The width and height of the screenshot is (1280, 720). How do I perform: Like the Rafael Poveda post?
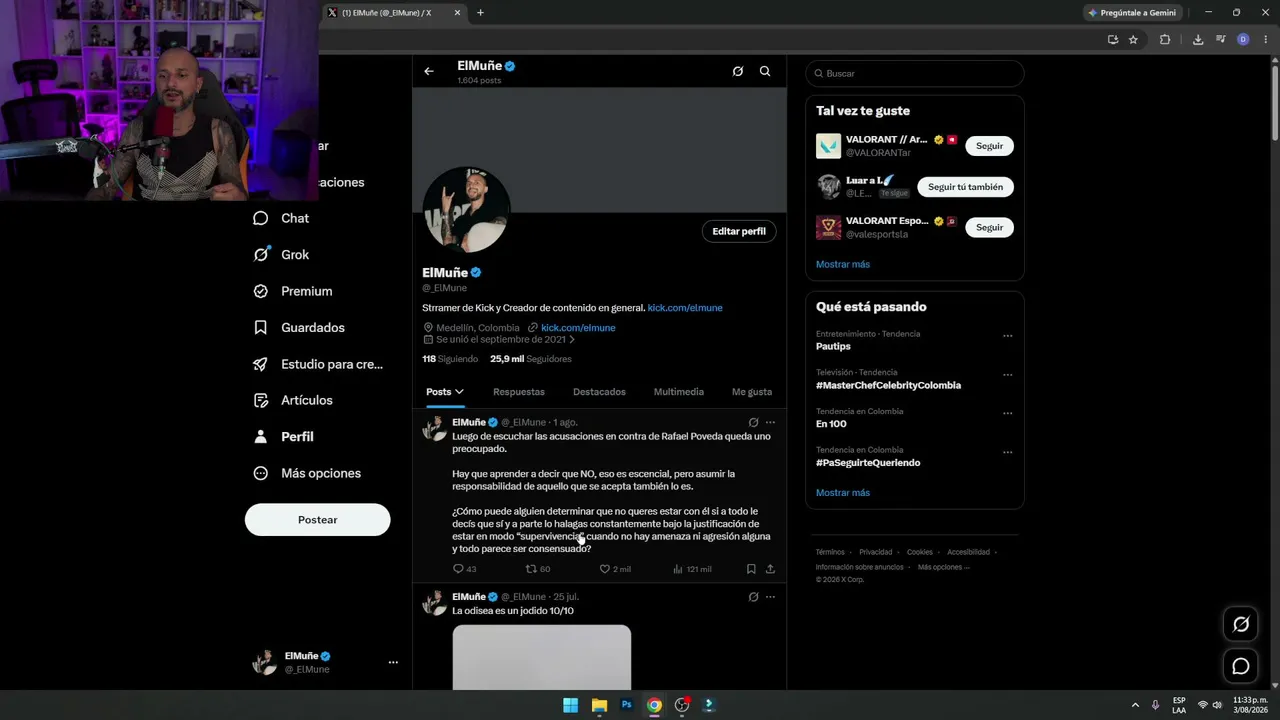pyautogui.click(x=615, y=569)
